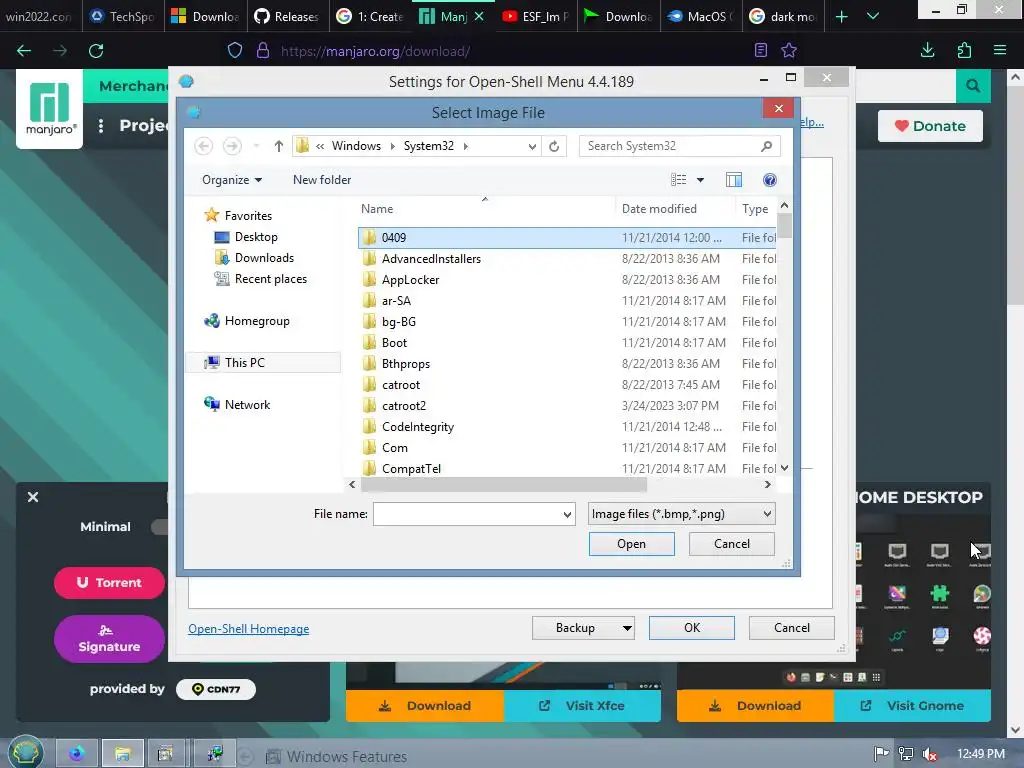Expand hidden path segments chevron
The image size is (1024, 768).
(320, 146)
